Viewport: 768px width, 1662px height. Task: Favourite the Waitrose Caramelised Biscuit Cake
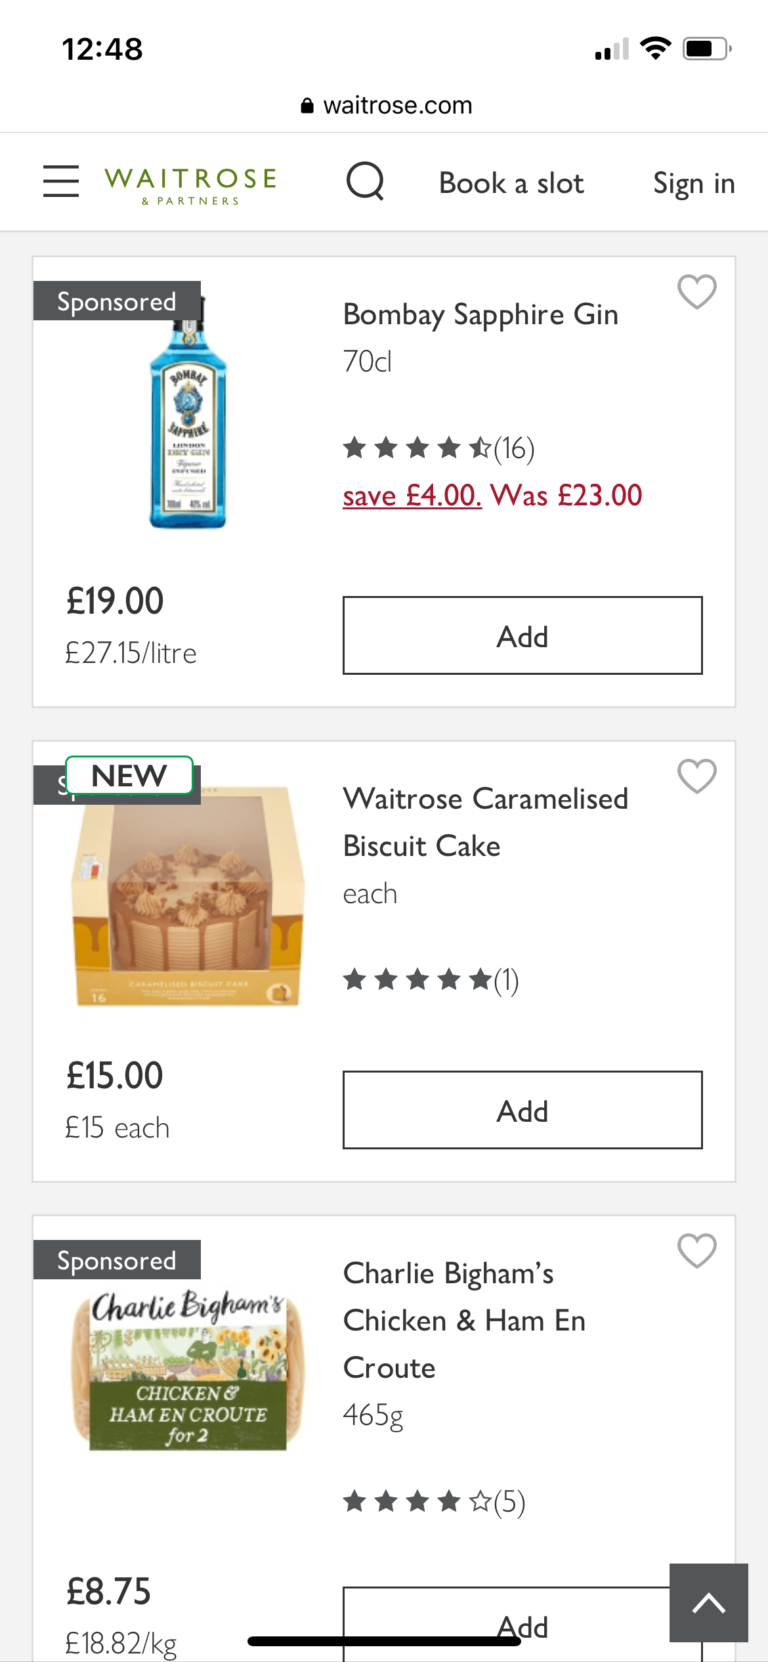click(x=697, y=776)
